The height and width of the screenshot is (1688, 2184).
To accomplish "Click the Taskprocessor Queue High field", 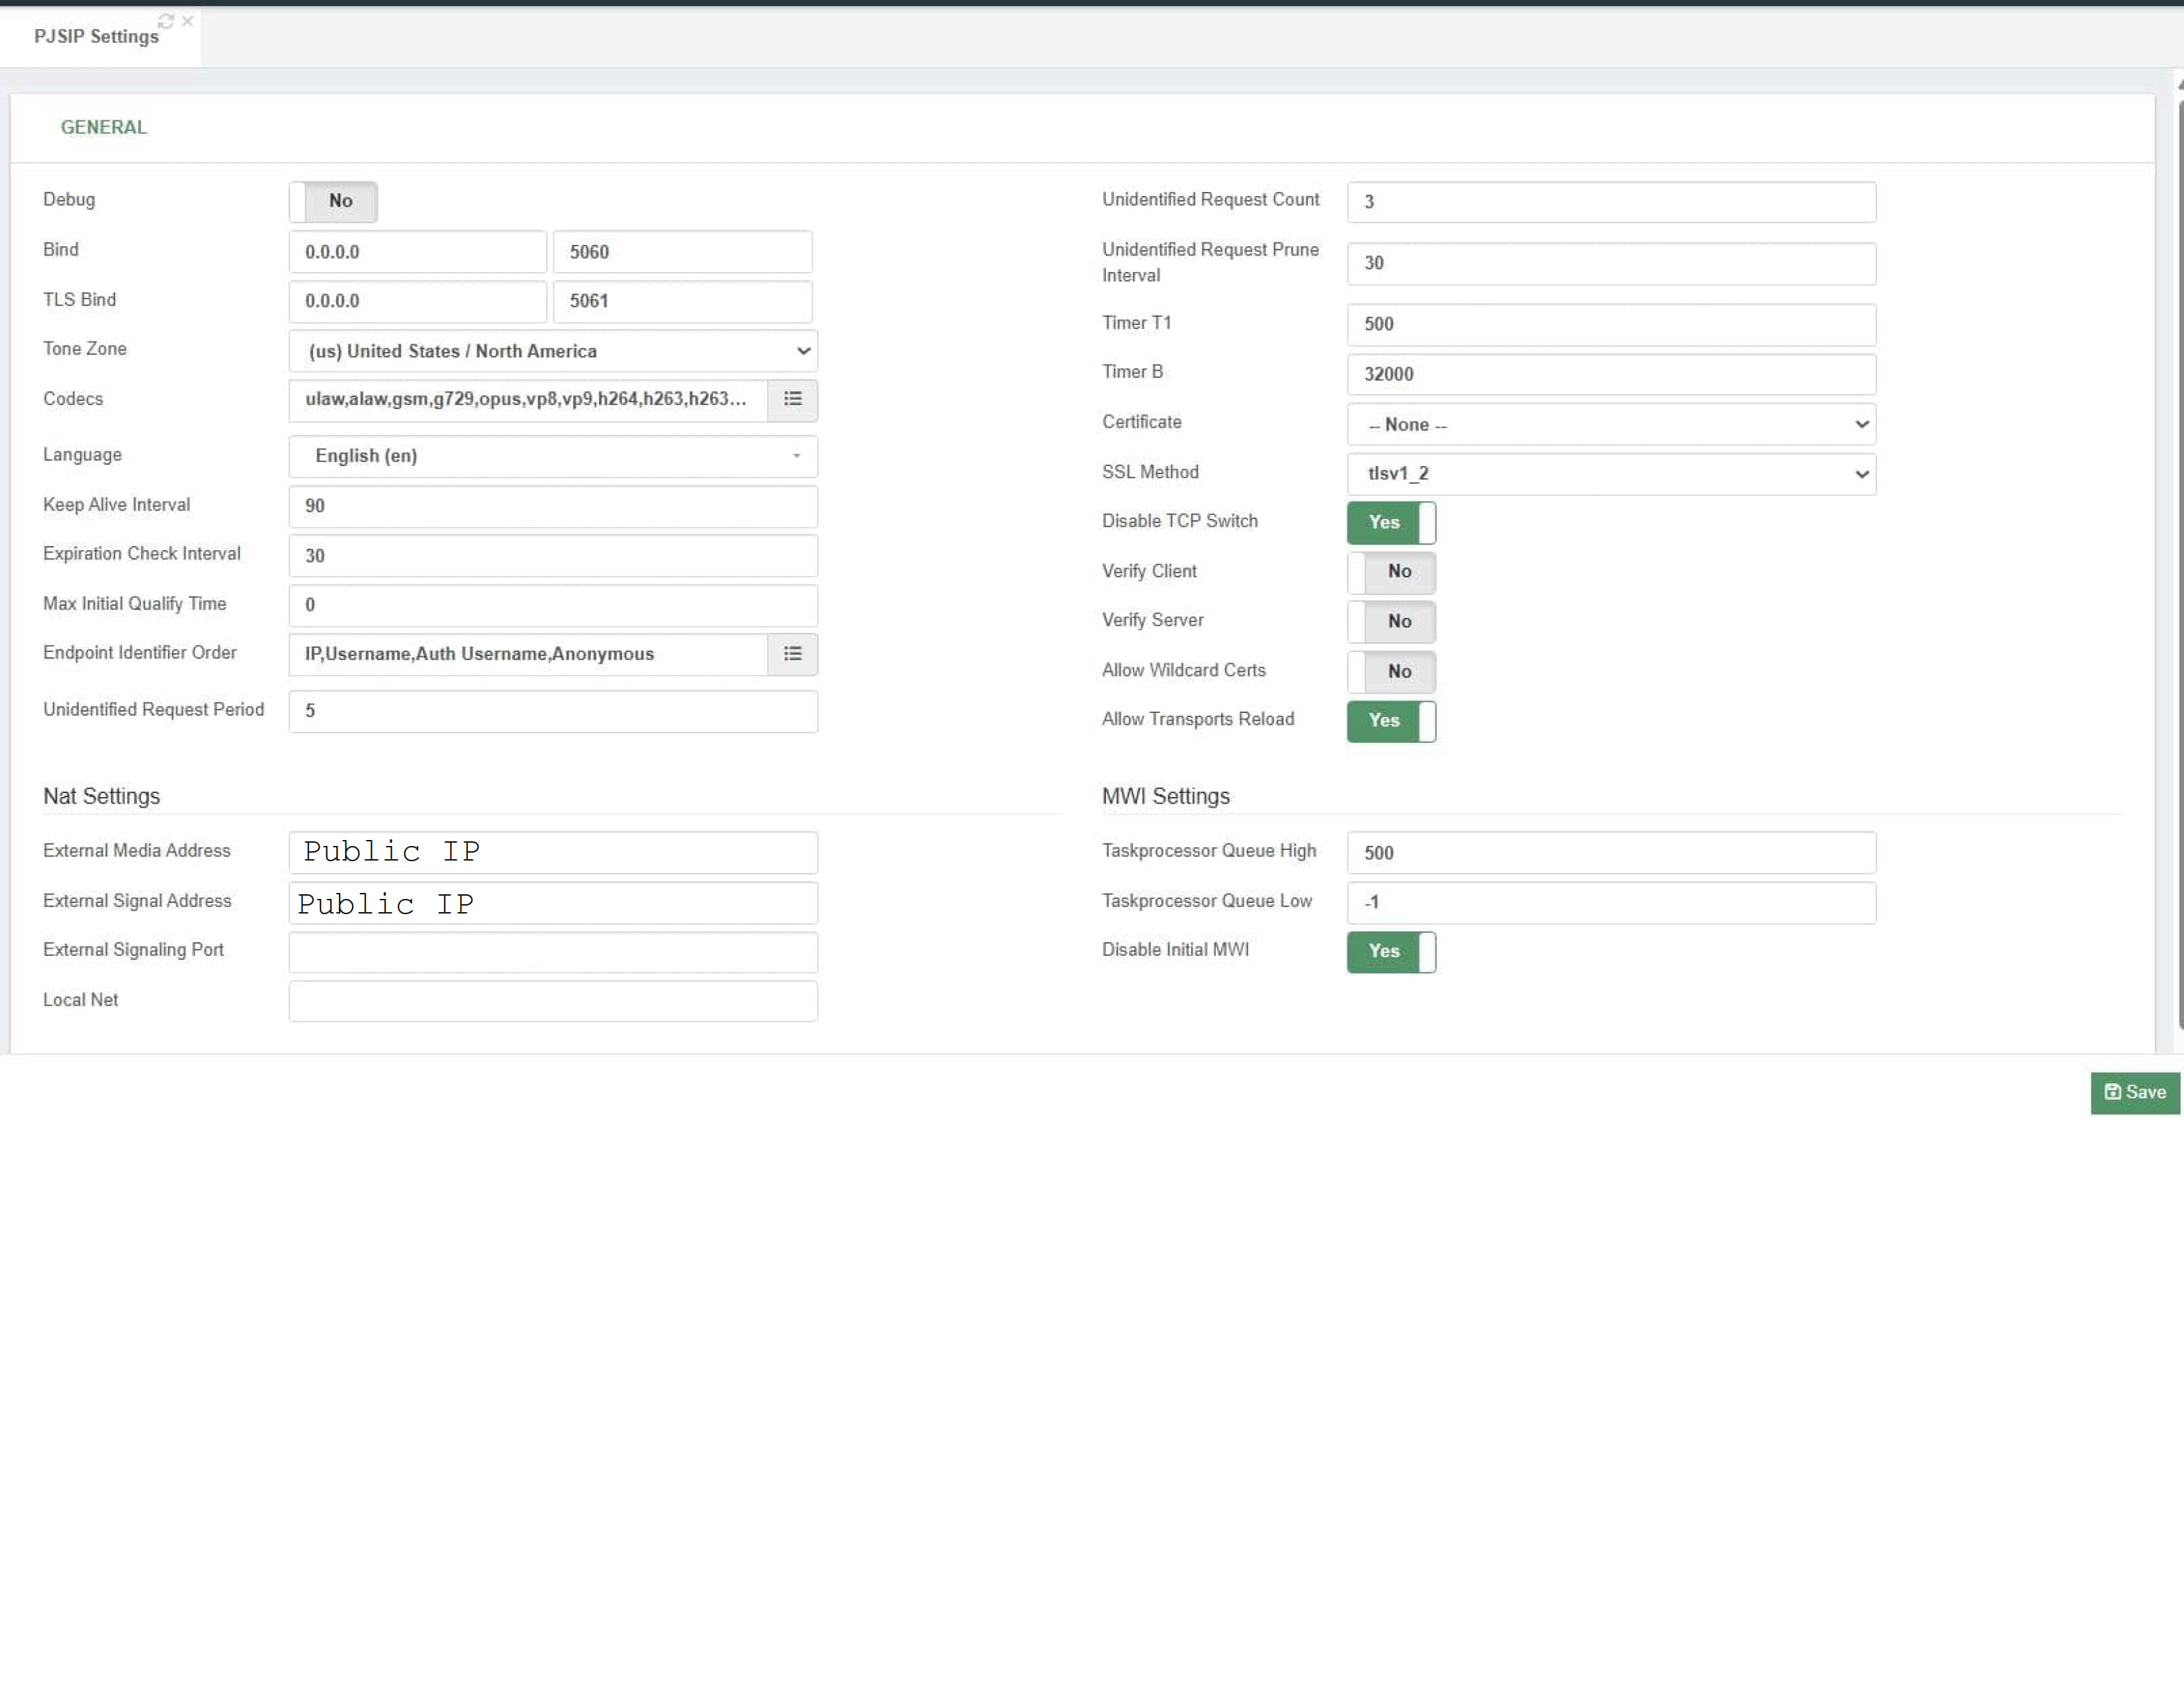I will tap(1611, 853).
